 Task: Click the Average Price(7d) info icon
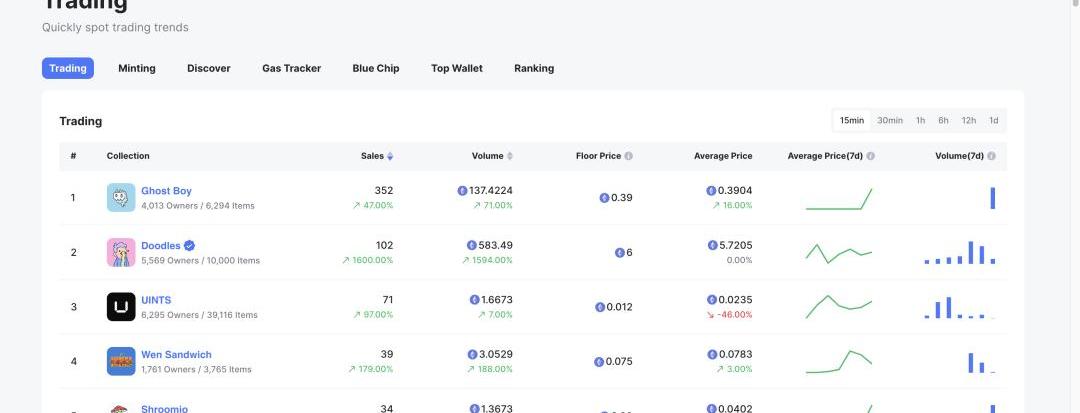point(871,156)
